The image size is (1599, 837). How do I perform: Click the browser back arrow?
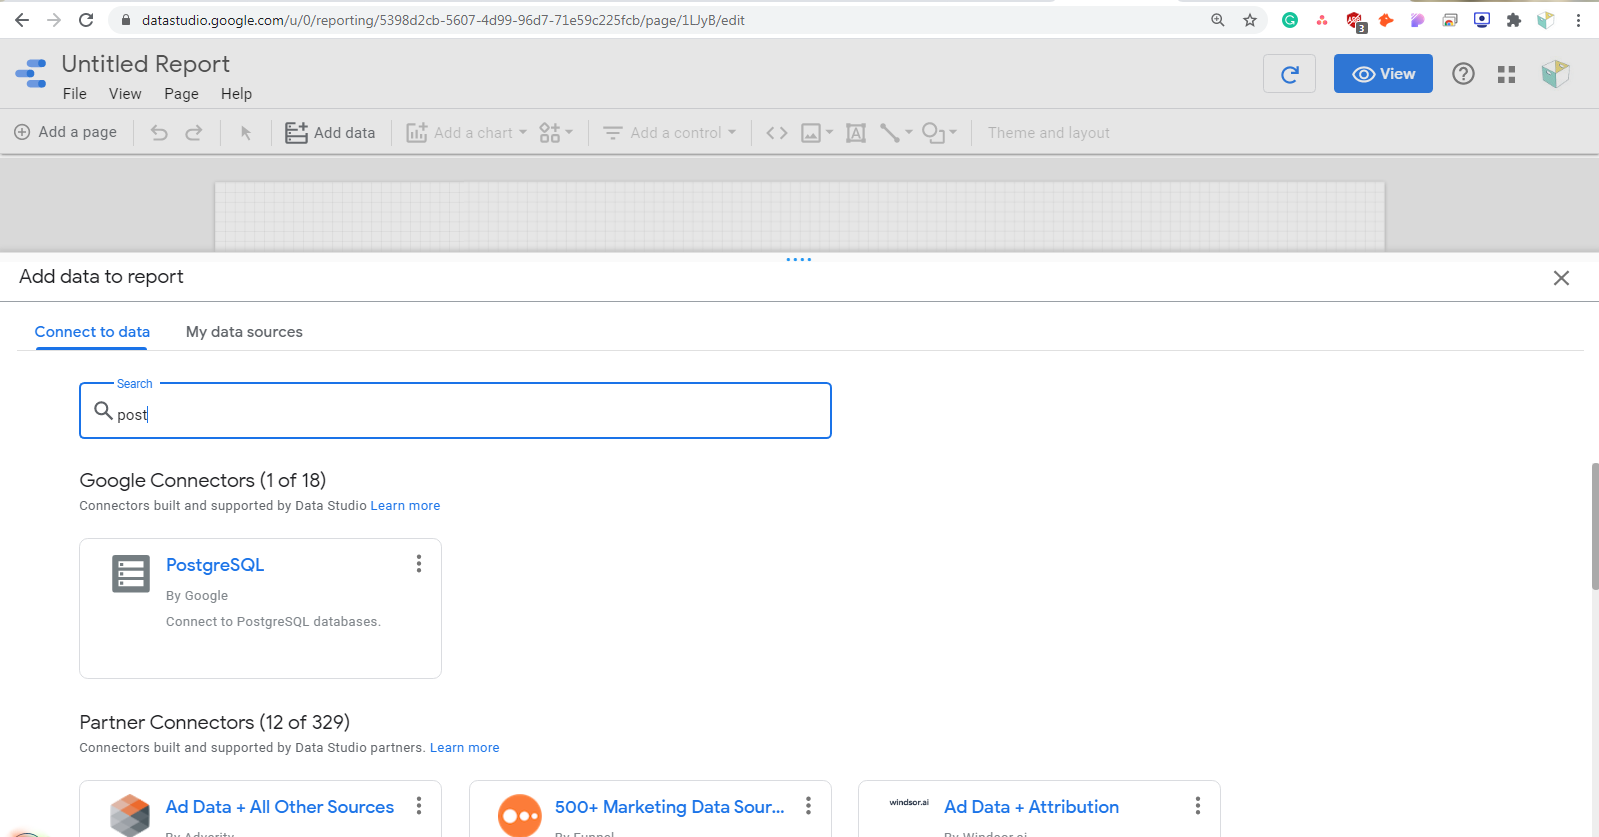pos(22,20)
